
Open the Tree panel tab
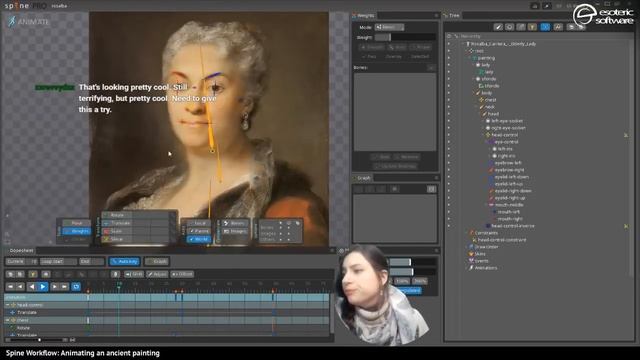[x=454, y=16]
